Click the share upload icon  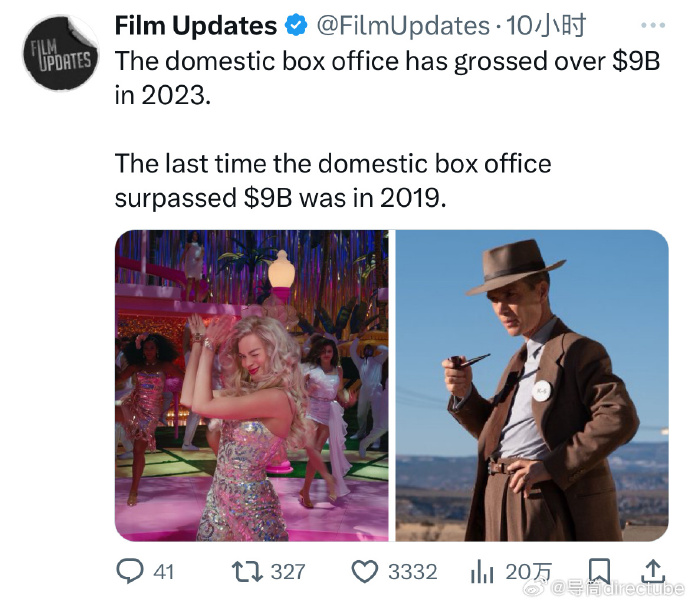(654, 571)
